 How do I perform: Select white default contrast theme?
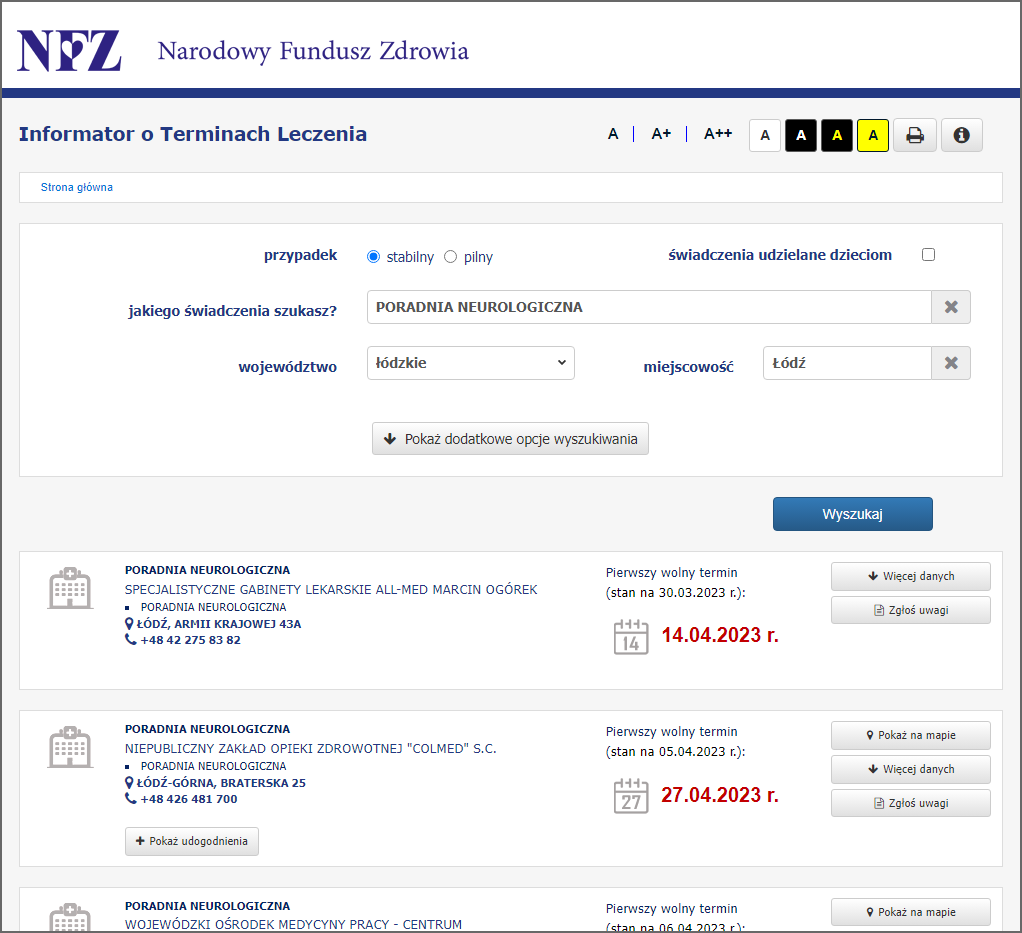click(x=765, y=136)
